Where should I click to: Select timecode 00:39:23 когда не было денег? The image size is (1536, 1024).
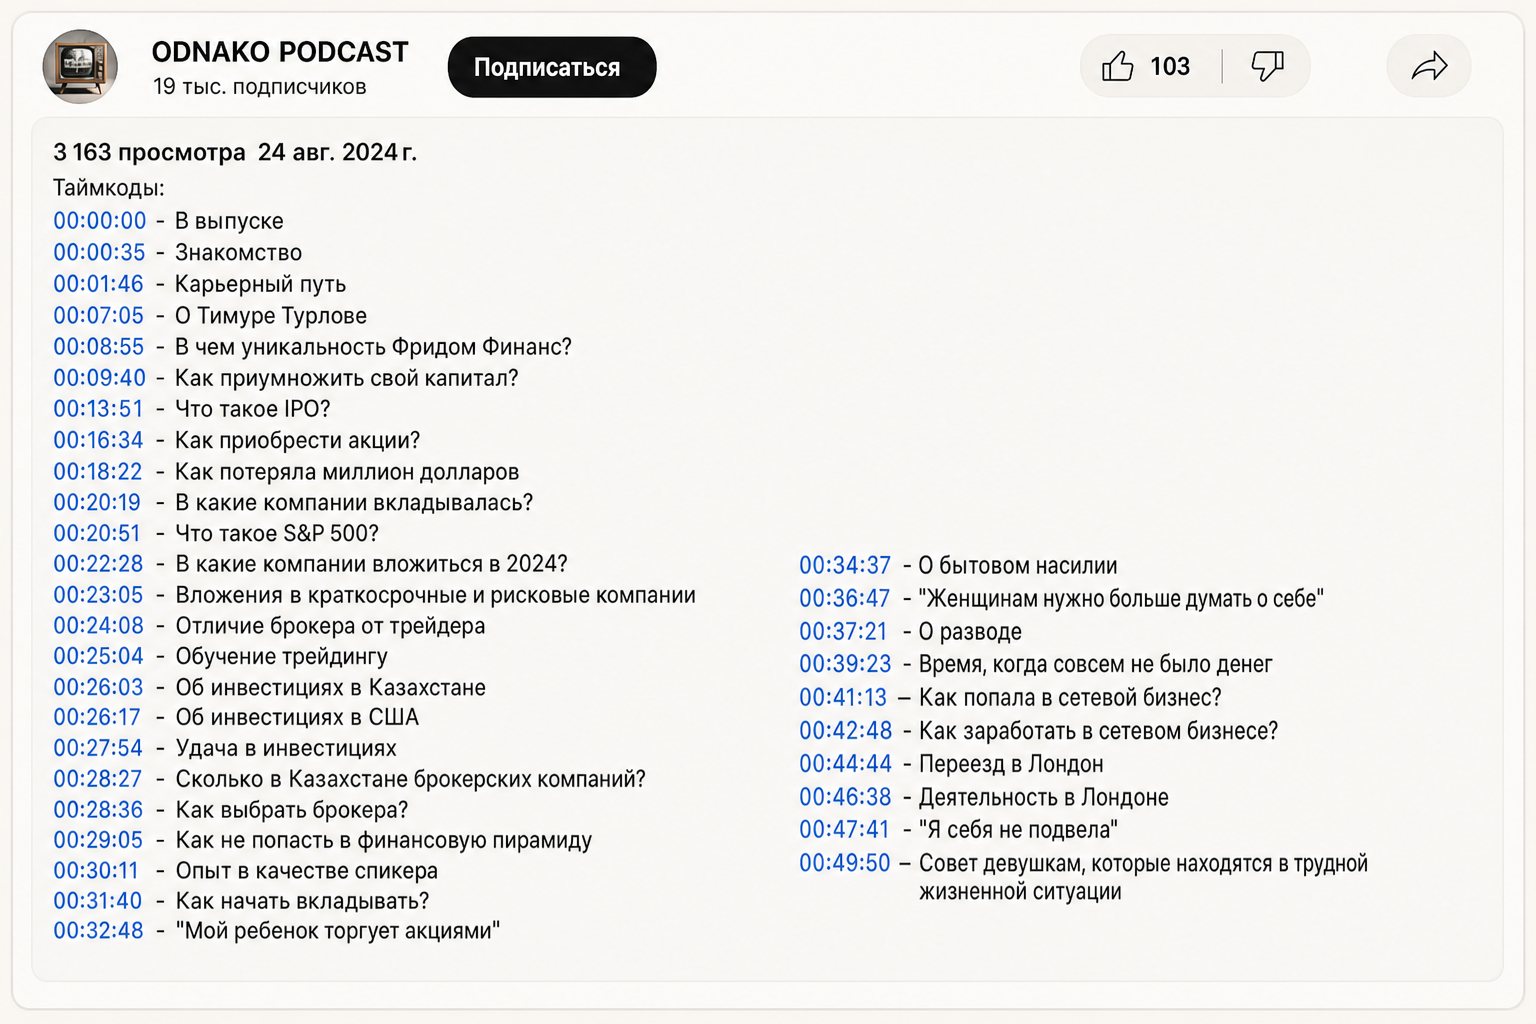pos(845,665)
